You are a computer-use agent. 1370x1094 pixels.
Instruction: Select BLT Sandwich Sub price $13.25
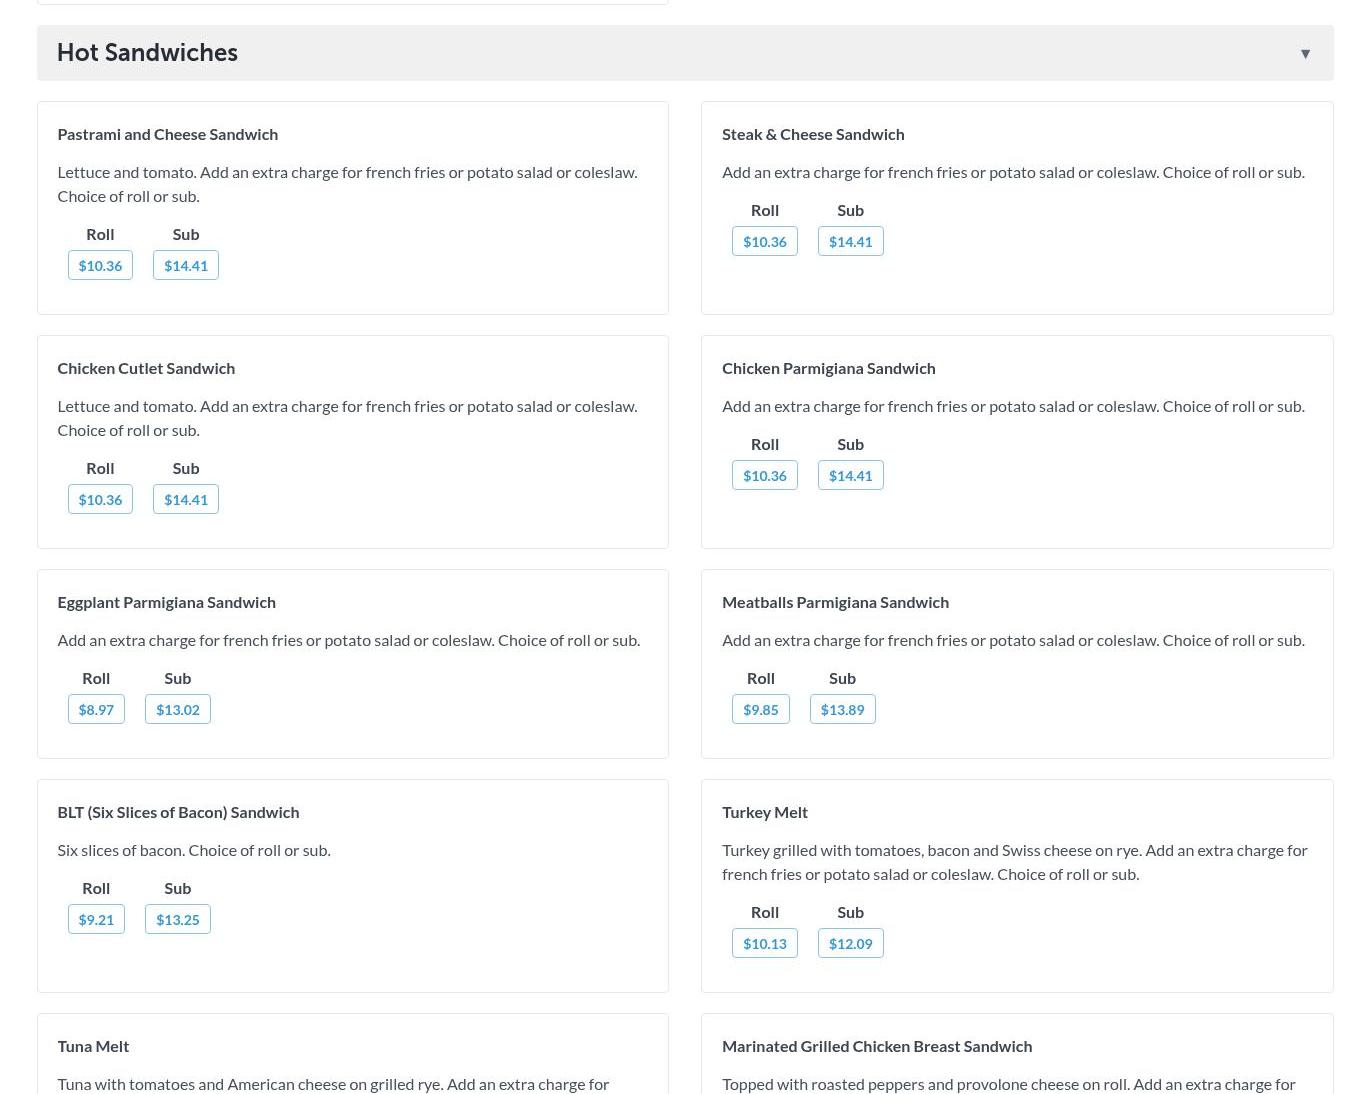tap(178, 920)
